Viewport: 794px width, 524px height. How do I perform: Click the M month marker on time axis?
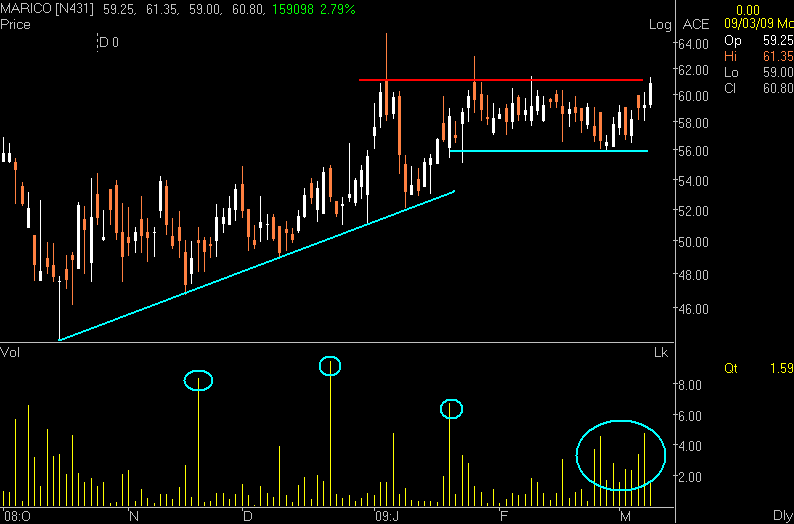pyautogui.click(x=625, y=516)
